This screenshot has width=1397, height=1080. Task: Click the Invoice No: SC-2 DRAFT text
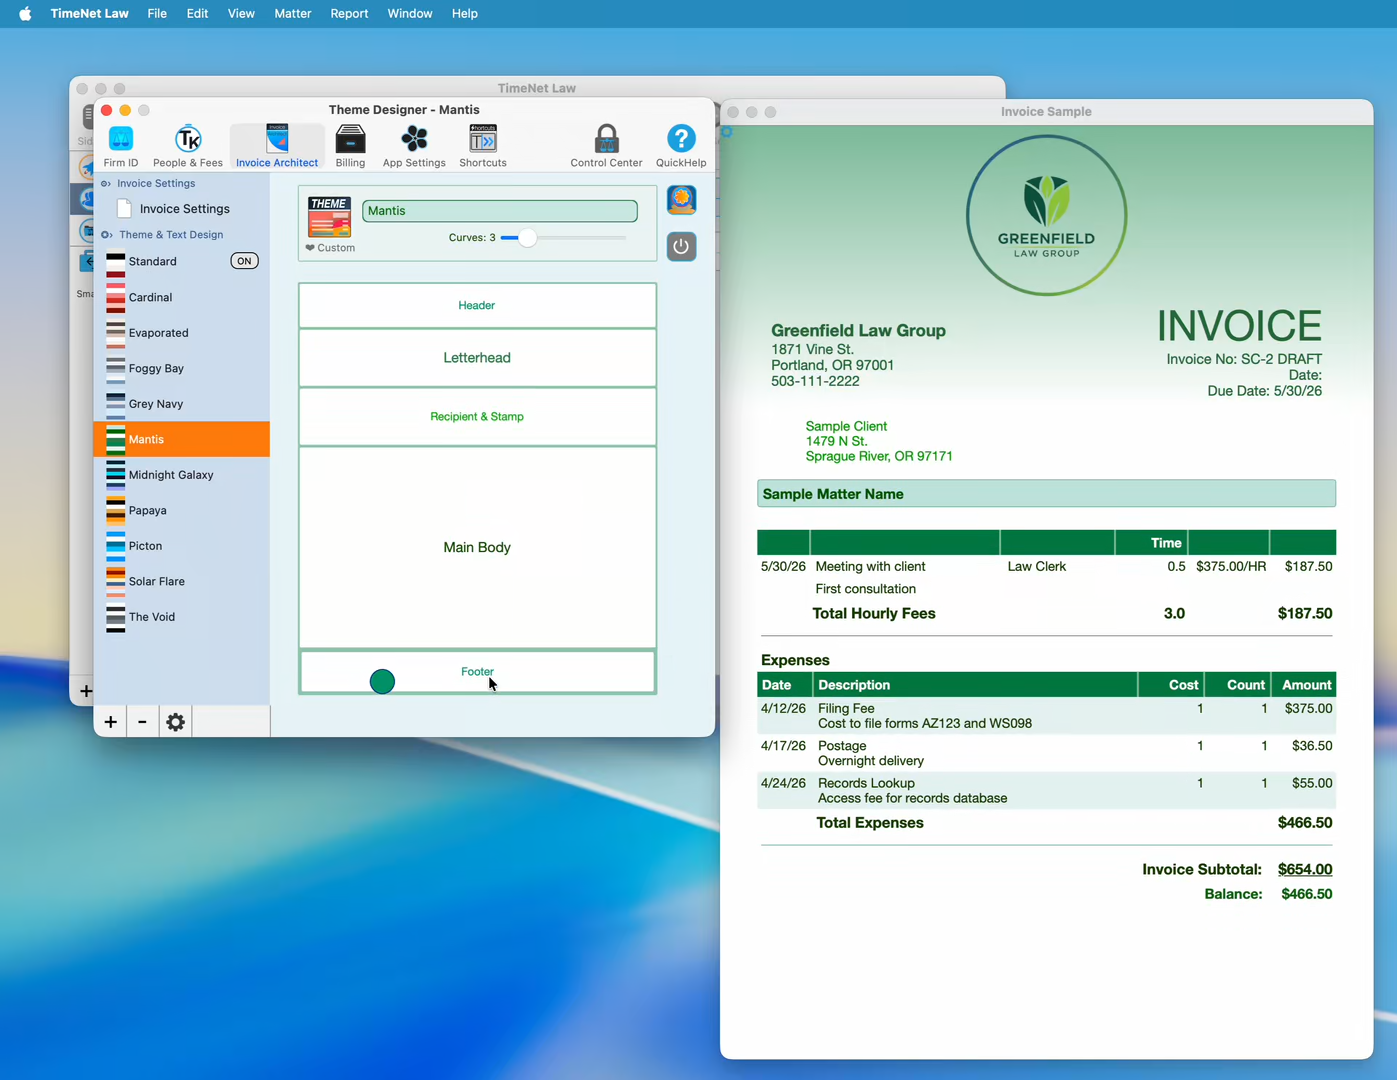[x=1244, y=359]
